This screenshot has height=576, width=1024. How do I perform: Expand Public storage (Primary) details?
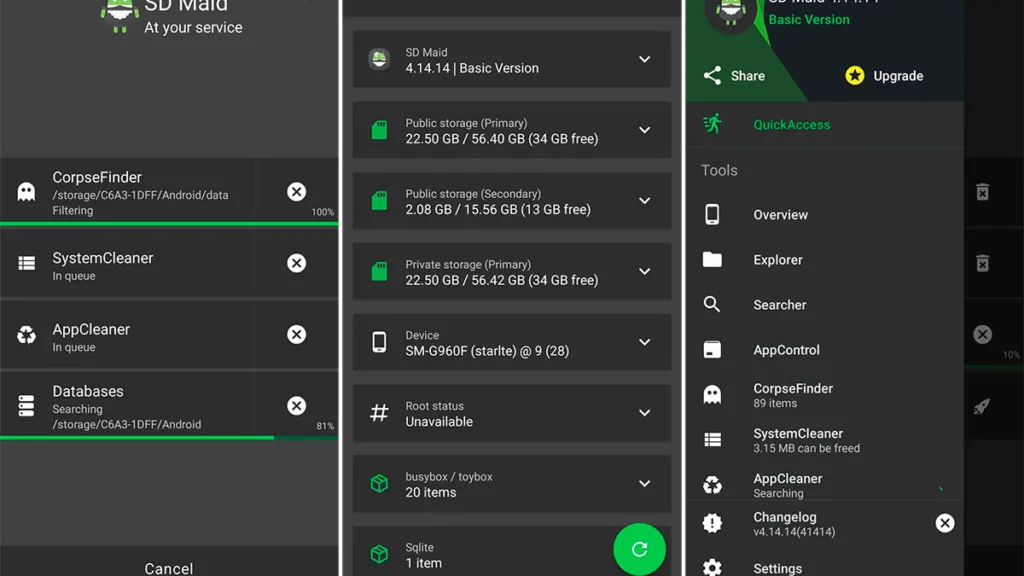(645, 130)
